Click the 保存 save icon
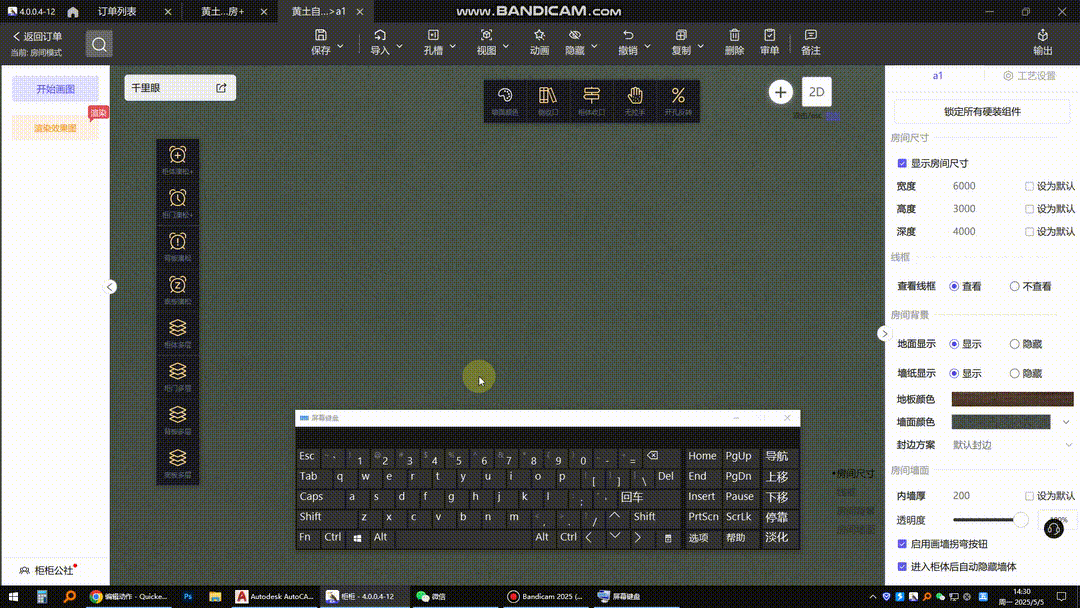Image resolution: width=1080 pixels, height=608 pixels. click(x=321, y=35)
